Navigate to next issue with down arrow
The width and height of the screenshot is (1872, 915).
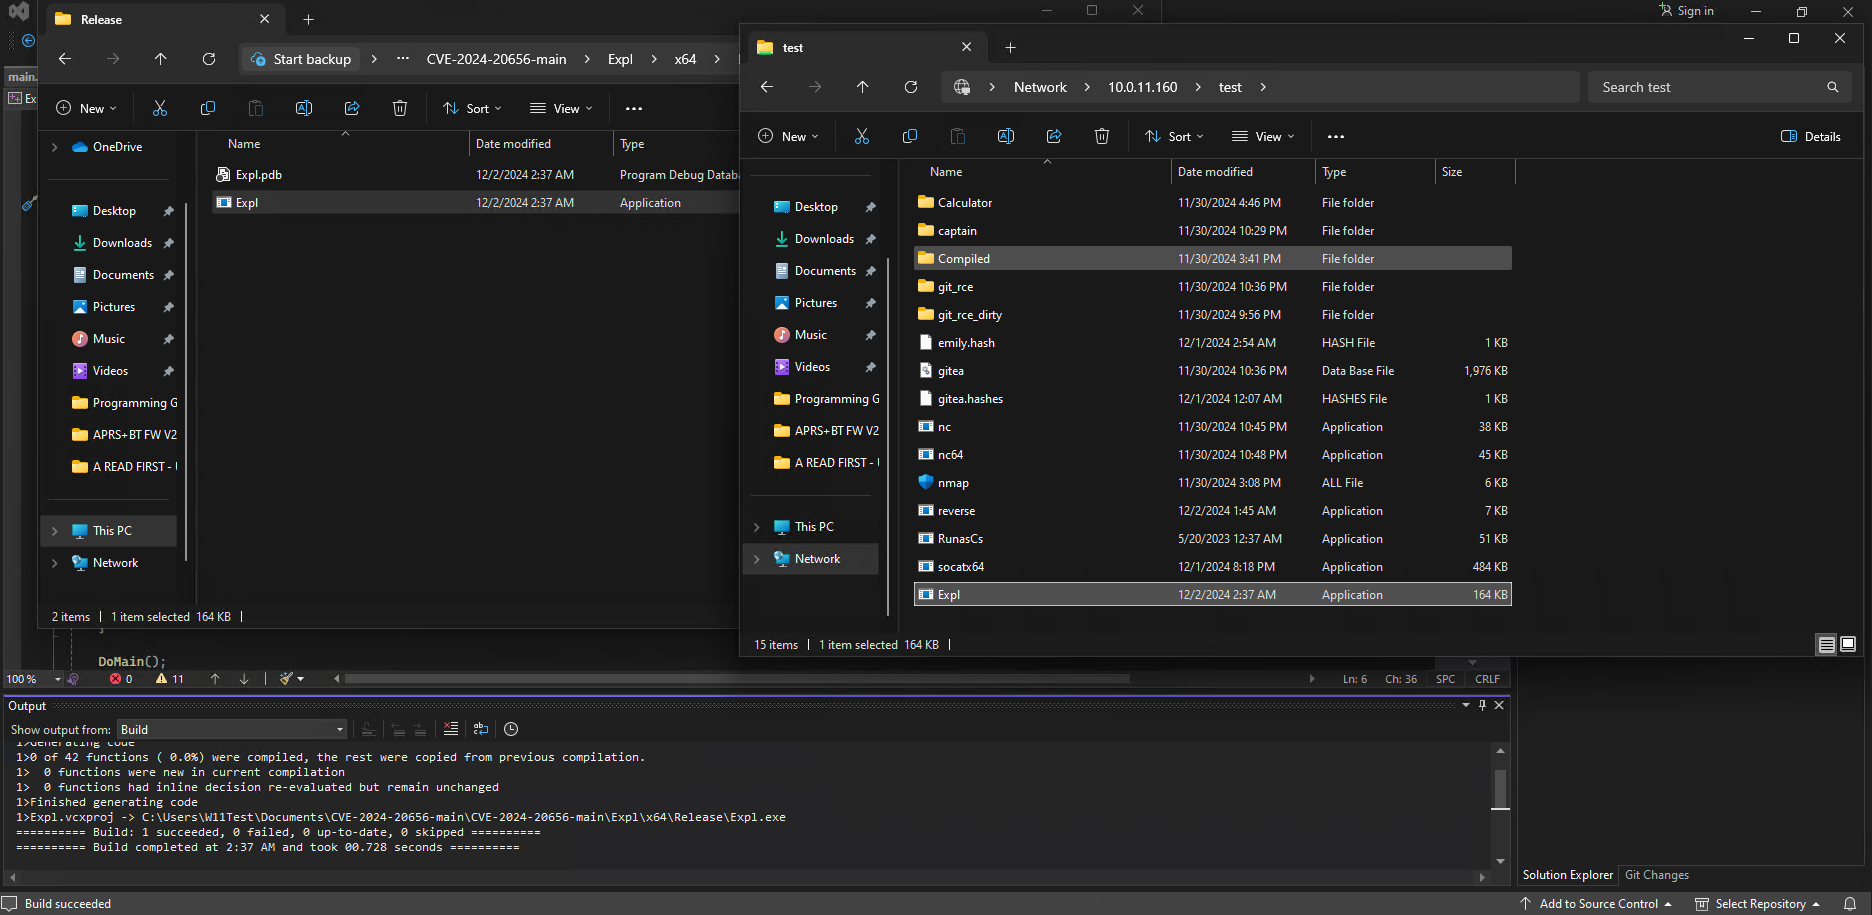(244, 679)
